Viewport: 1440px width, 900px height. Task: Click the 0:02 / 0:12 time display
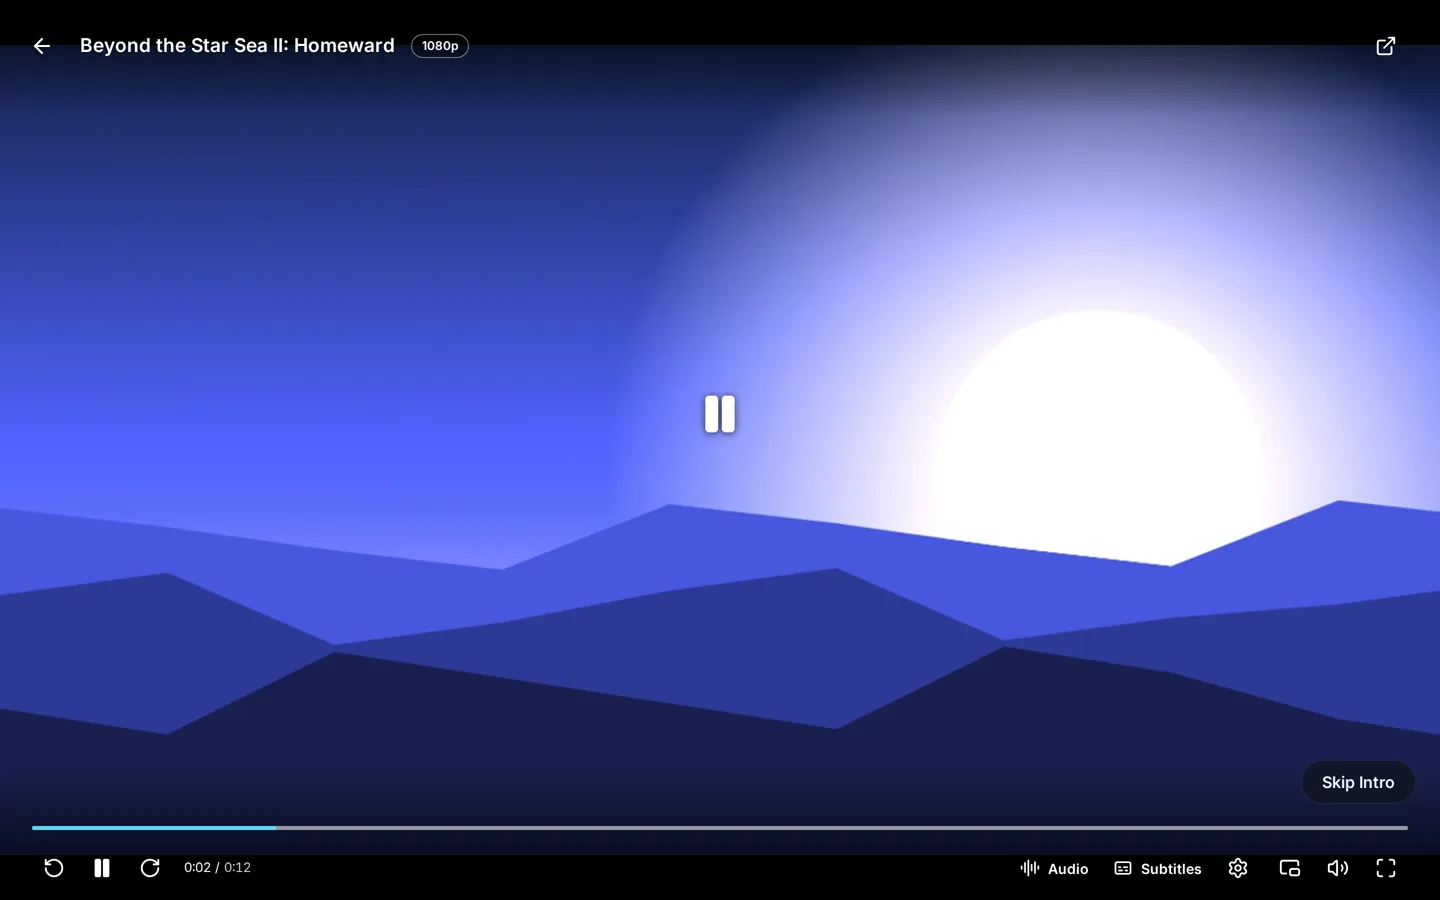coord(217,868)
